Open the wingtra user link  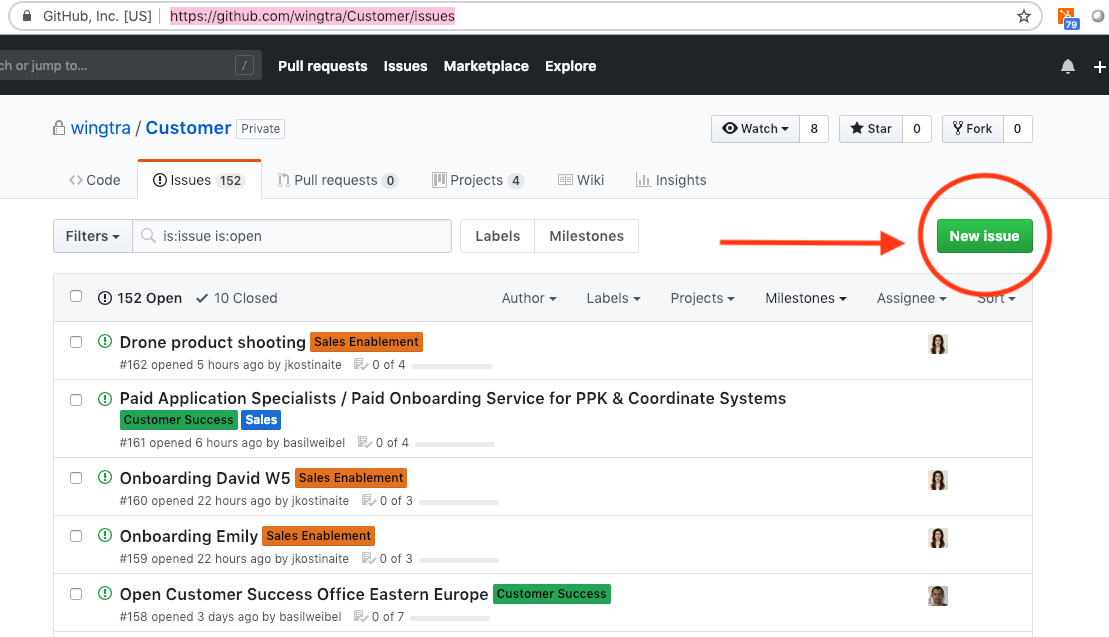tap(101, 128)
